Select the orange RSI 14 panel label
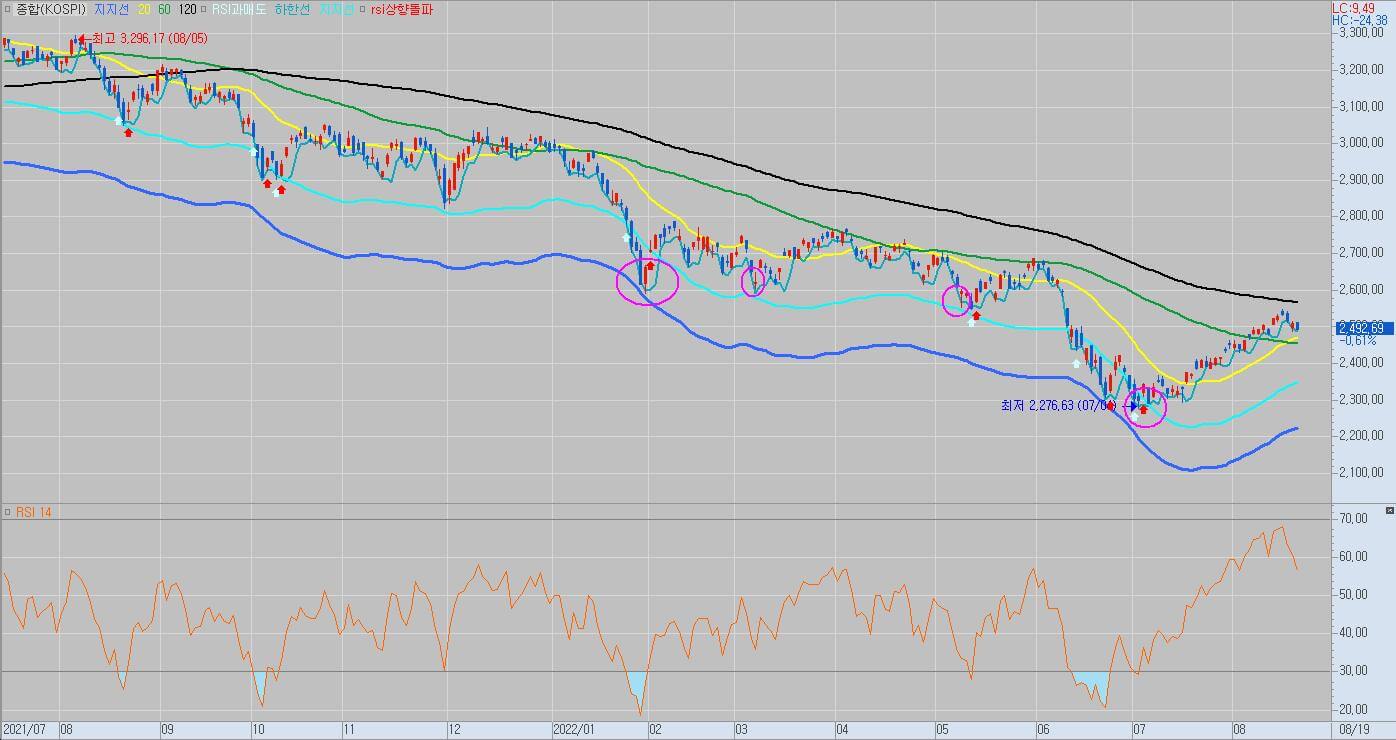 [33, 512]
